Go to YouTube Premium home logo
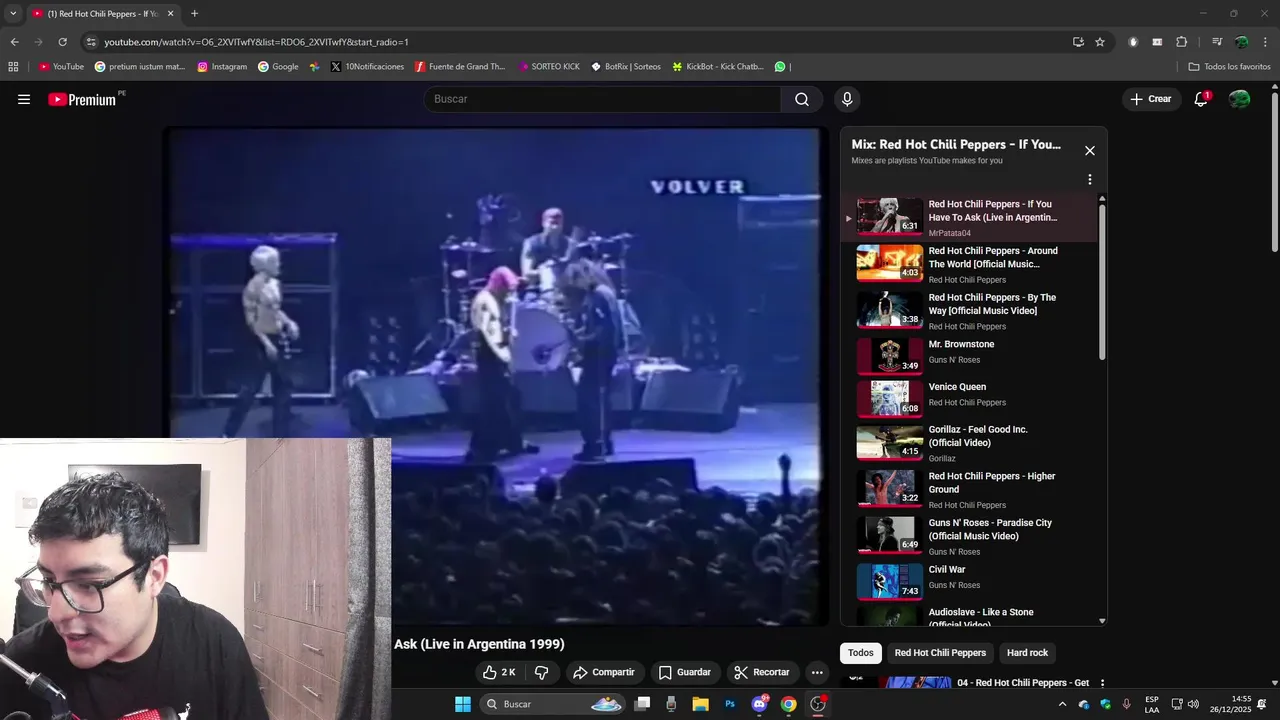 [x=84, y=99]
